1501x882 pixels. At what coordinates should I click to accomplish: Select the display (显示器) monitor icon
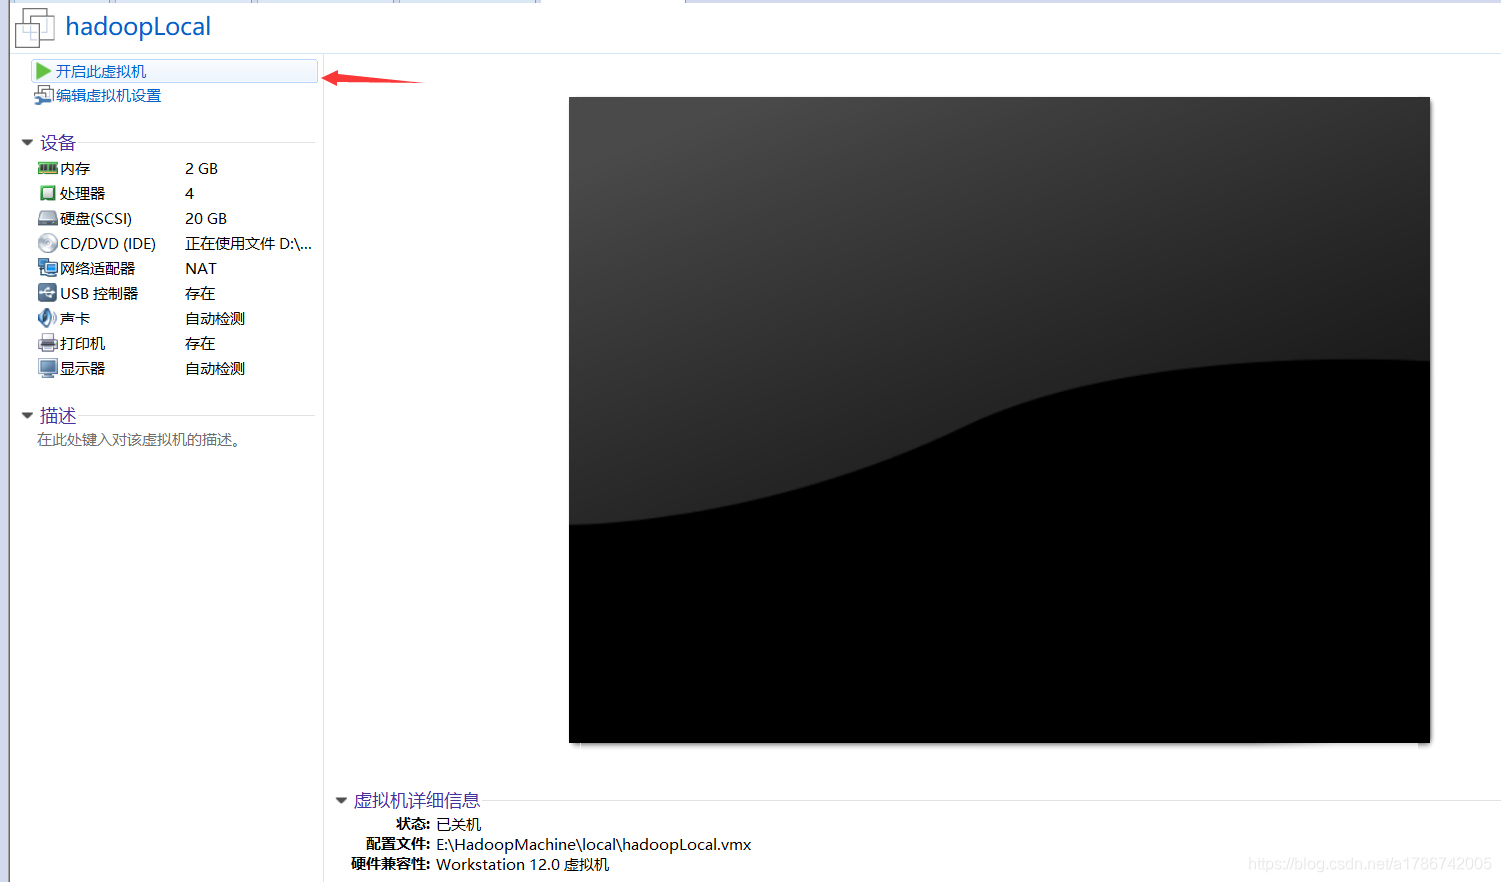click(47, 368)
